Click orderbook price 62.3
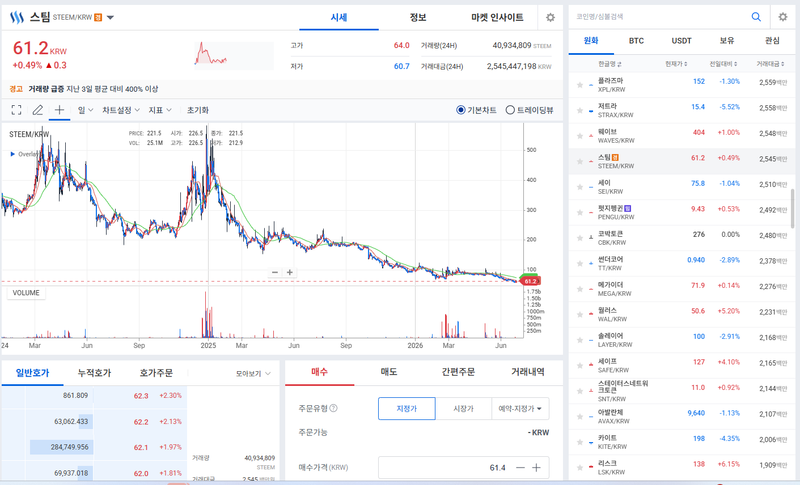The image size is (800, 485). pos(141,396)
